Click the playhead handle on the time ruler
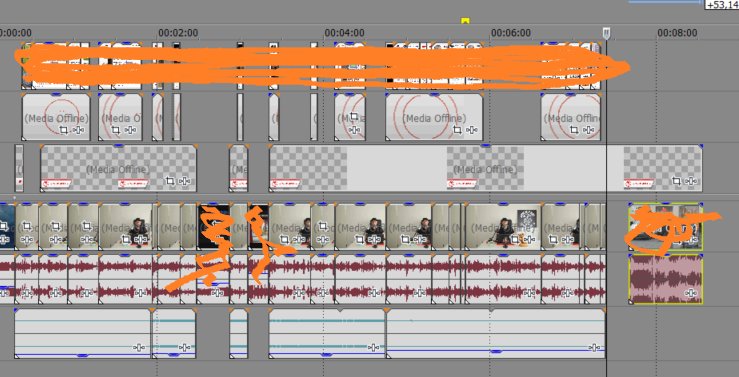Viewport: 739px width, 377px height. [x=607, y=33]
